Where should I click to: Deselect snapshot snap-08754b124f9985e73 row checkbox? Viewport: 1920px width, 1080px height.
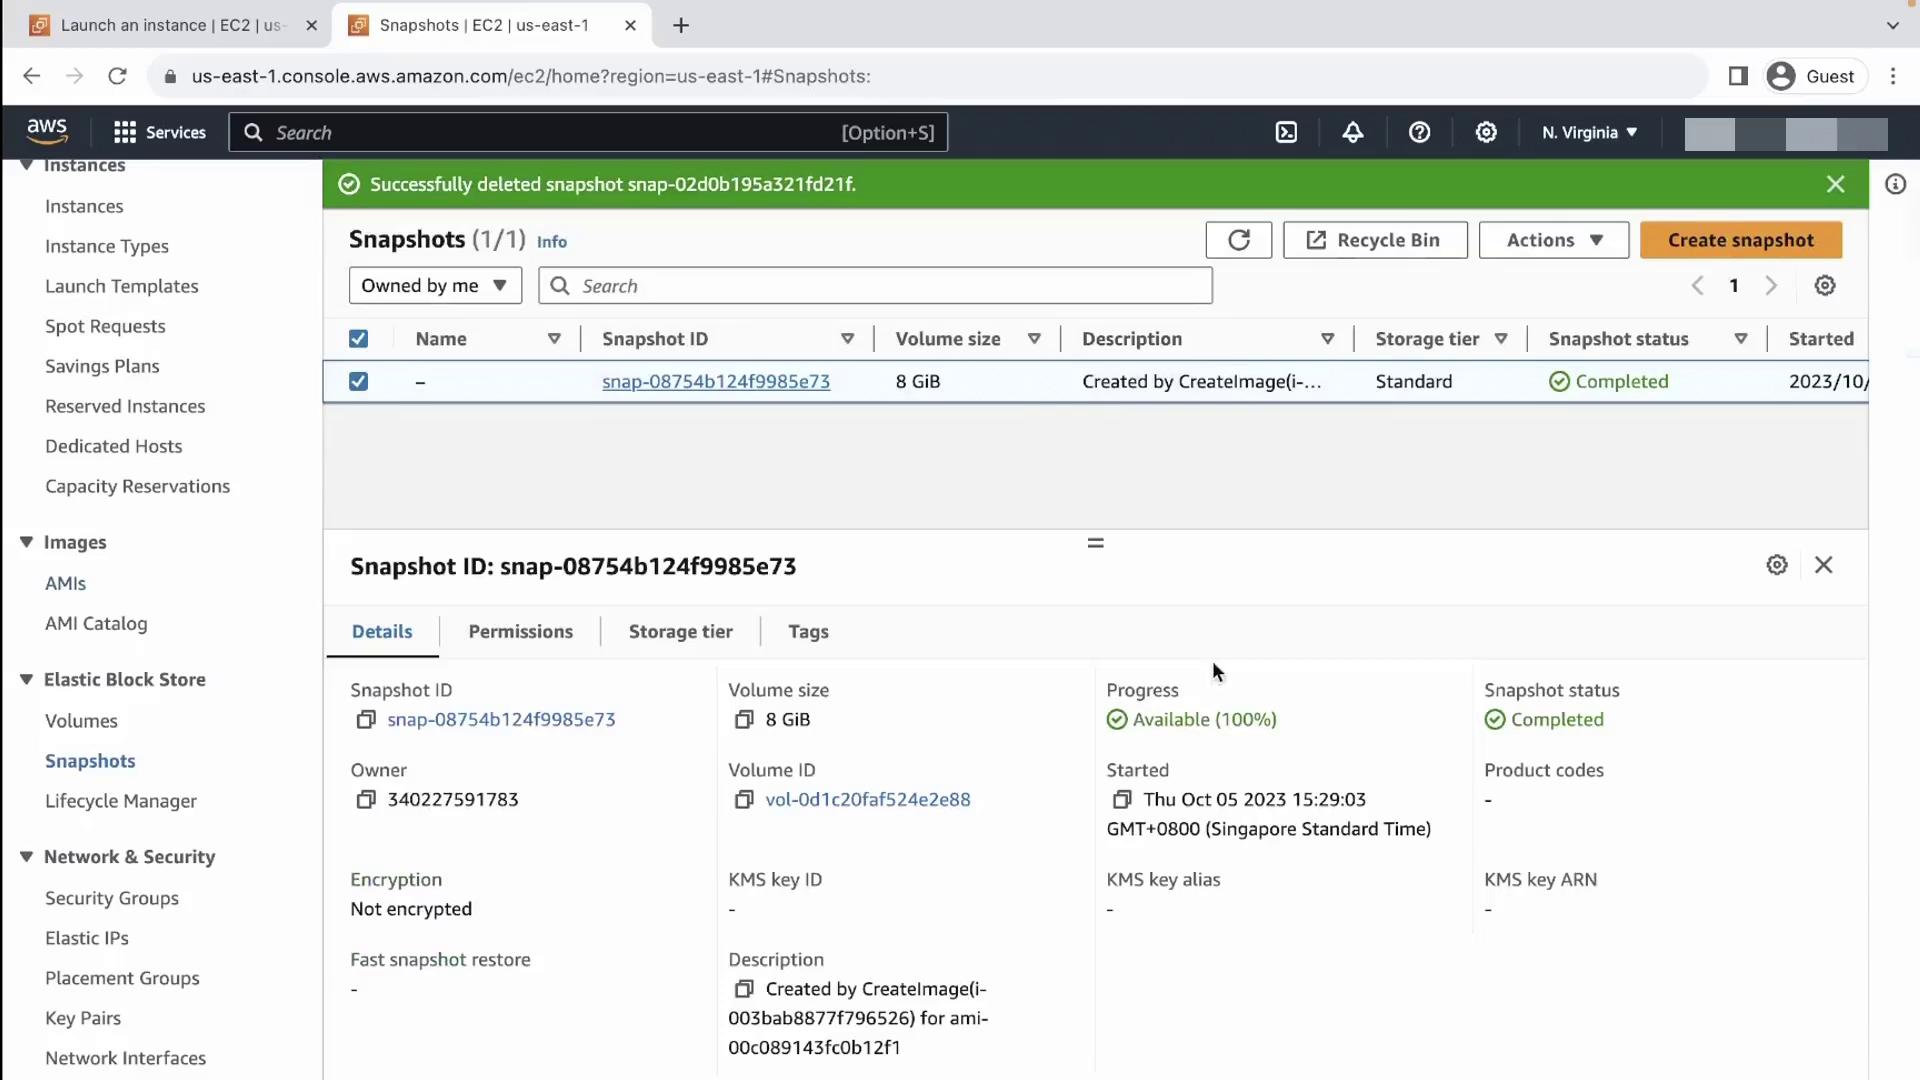coord(358,382)
